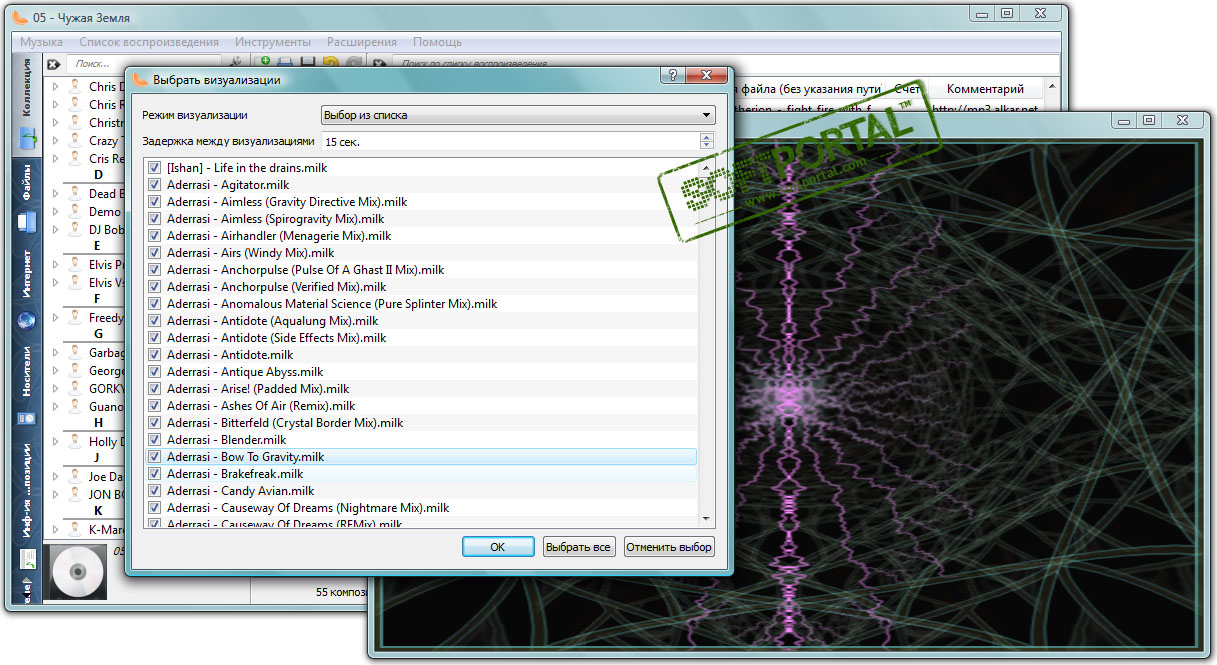Screen dimensions: 1217x665
Task: Toggle 'Aderrasi - Brakefreak.milk' checkbox
Action: pos(154,474)
